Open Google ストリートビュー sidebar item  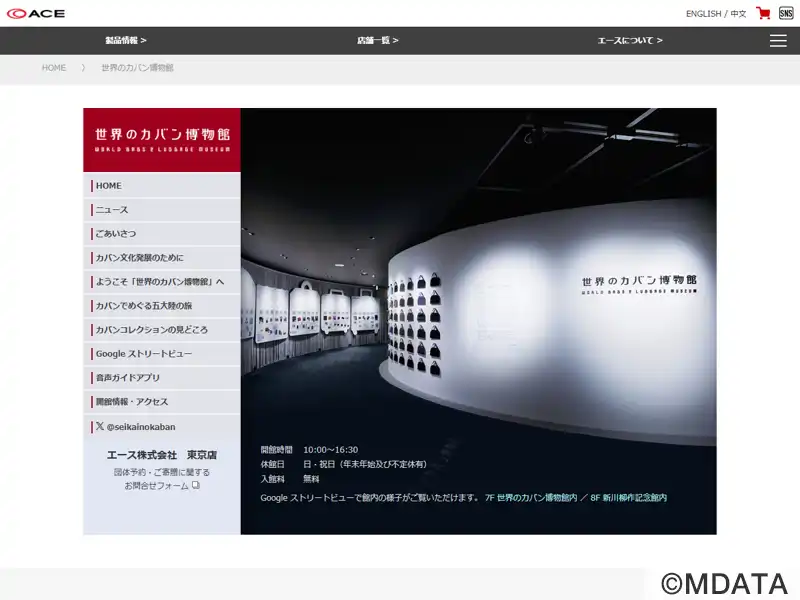click(162, 354)
